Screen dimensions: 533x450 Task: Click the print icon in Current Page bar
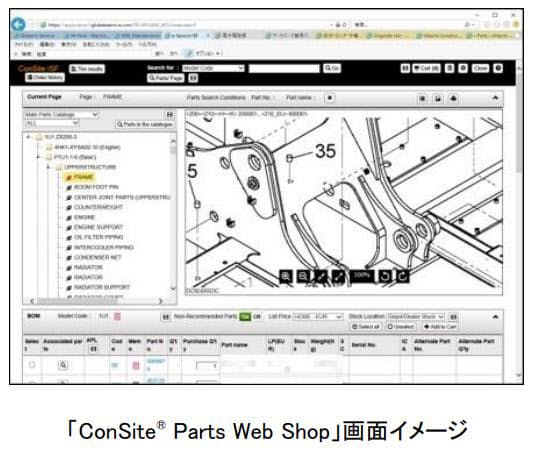pyautogui.click(x=422, y=98)
